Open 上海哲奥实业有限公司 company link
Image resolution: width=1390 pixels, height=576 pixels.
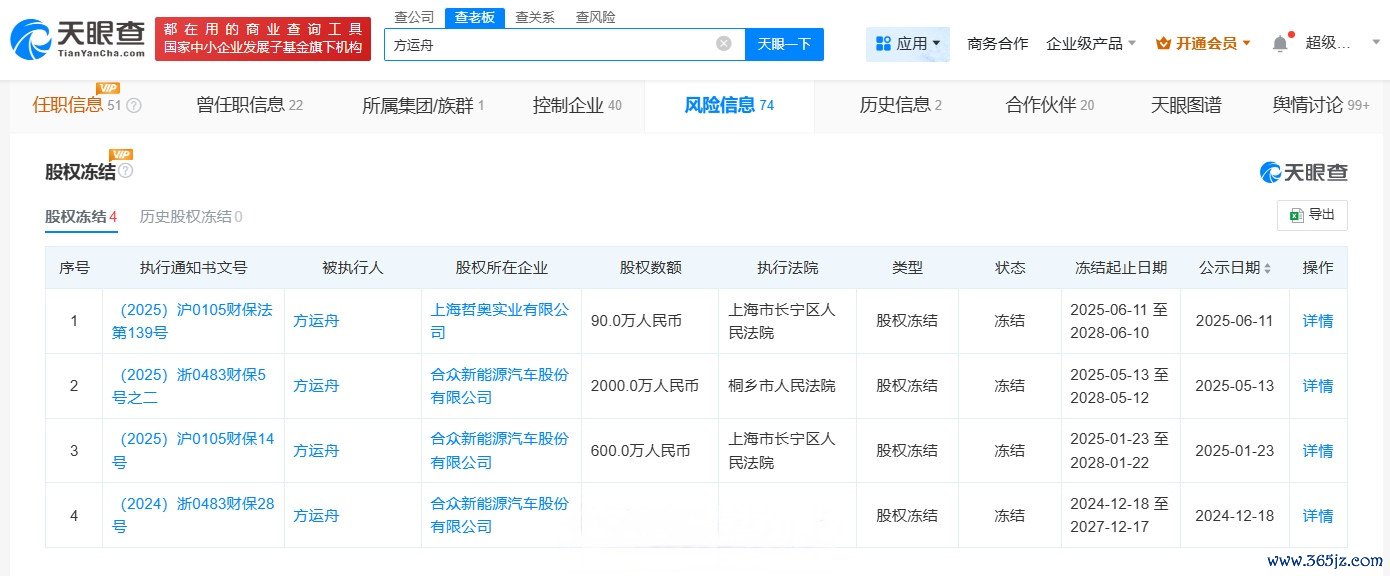pyautogui.click(x=500, y=321)
